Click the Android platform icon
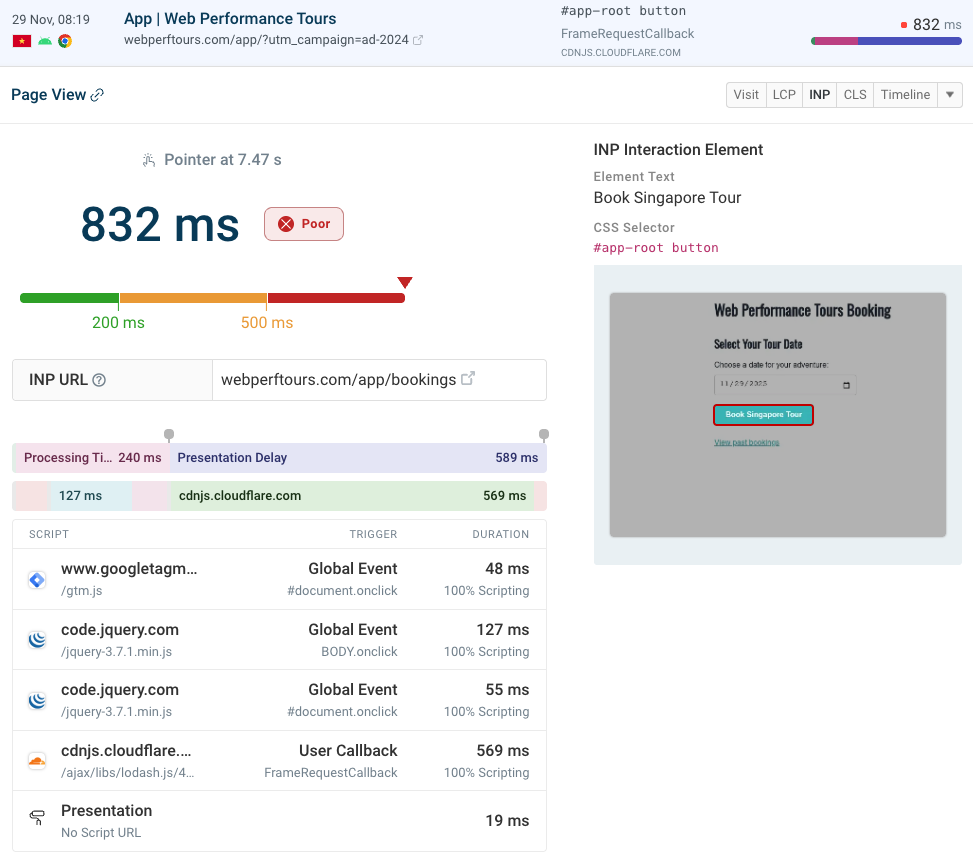The height and width of the screenshot is (866, 973). pos(45,41)
